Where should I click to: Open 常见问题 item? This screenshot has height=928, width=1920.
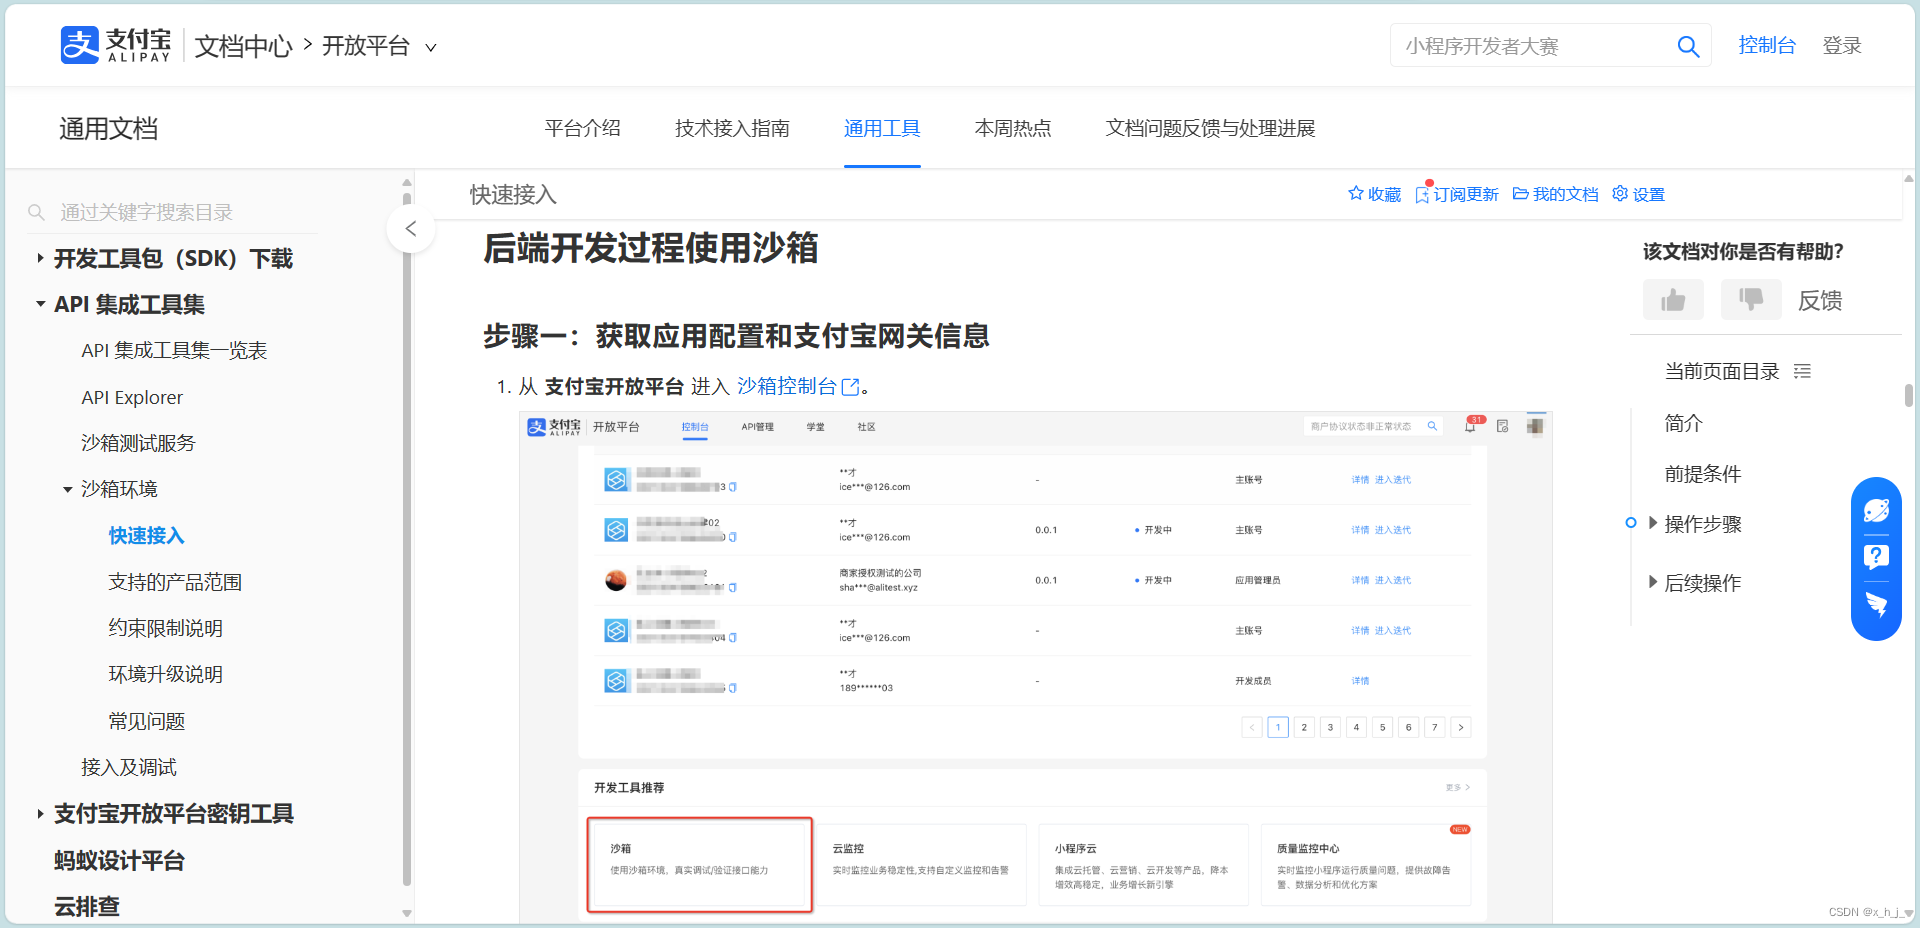[x=146, y=721]
